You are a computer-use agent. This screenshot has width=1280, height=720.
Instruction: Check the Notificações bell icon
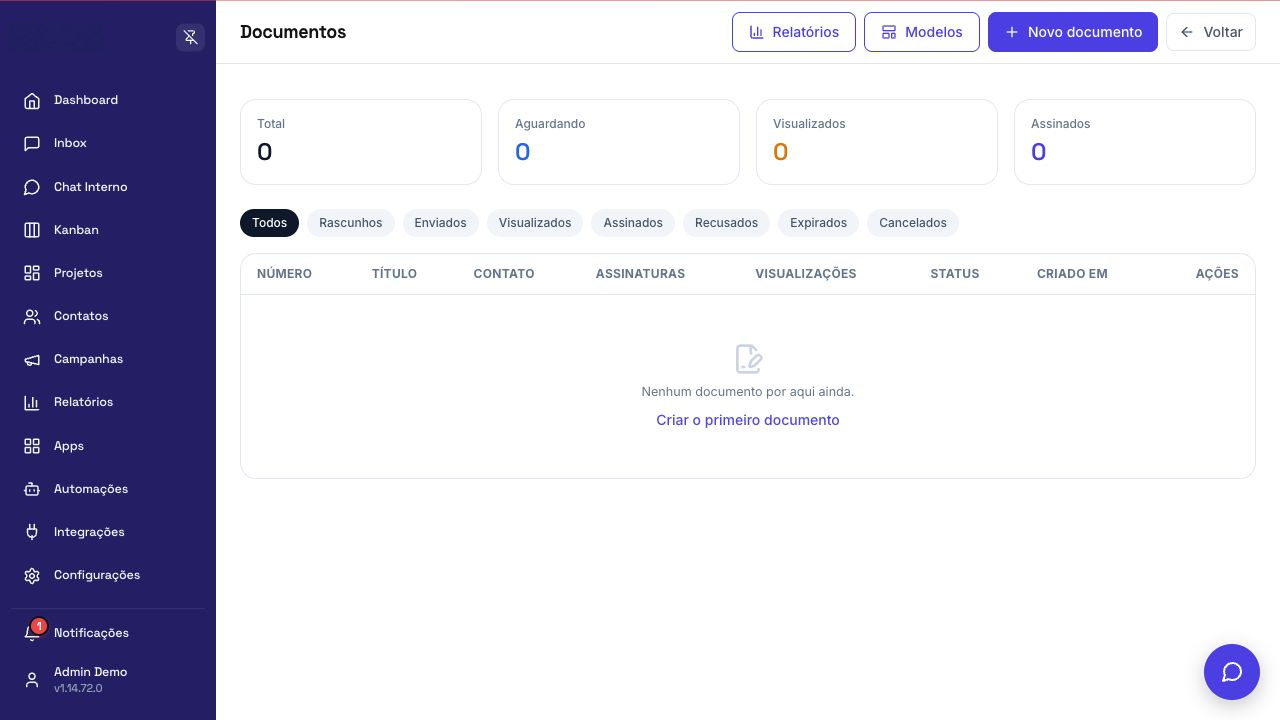pyautogui.click(x=32, y=633)
